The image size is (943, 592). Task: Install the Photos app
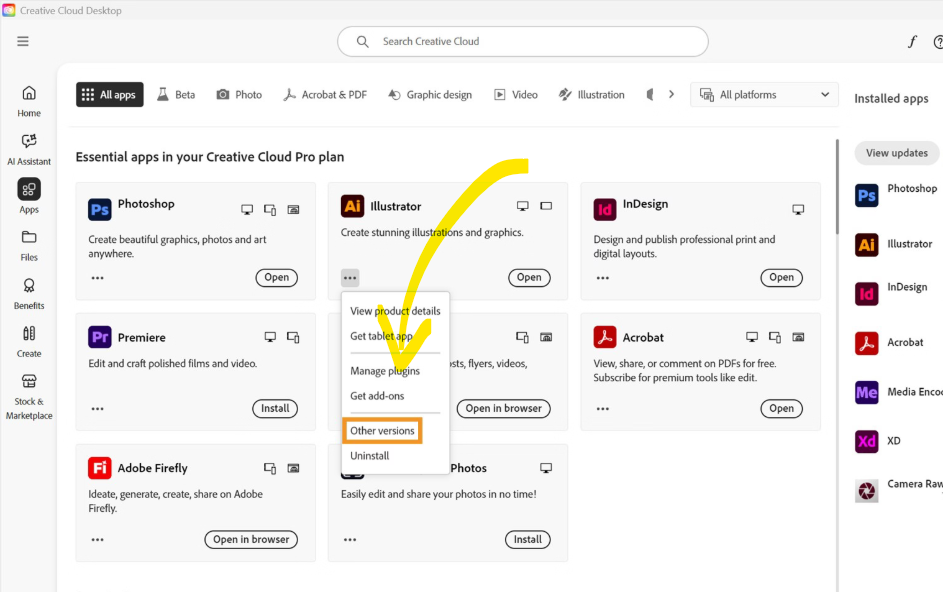coord(527,540)
